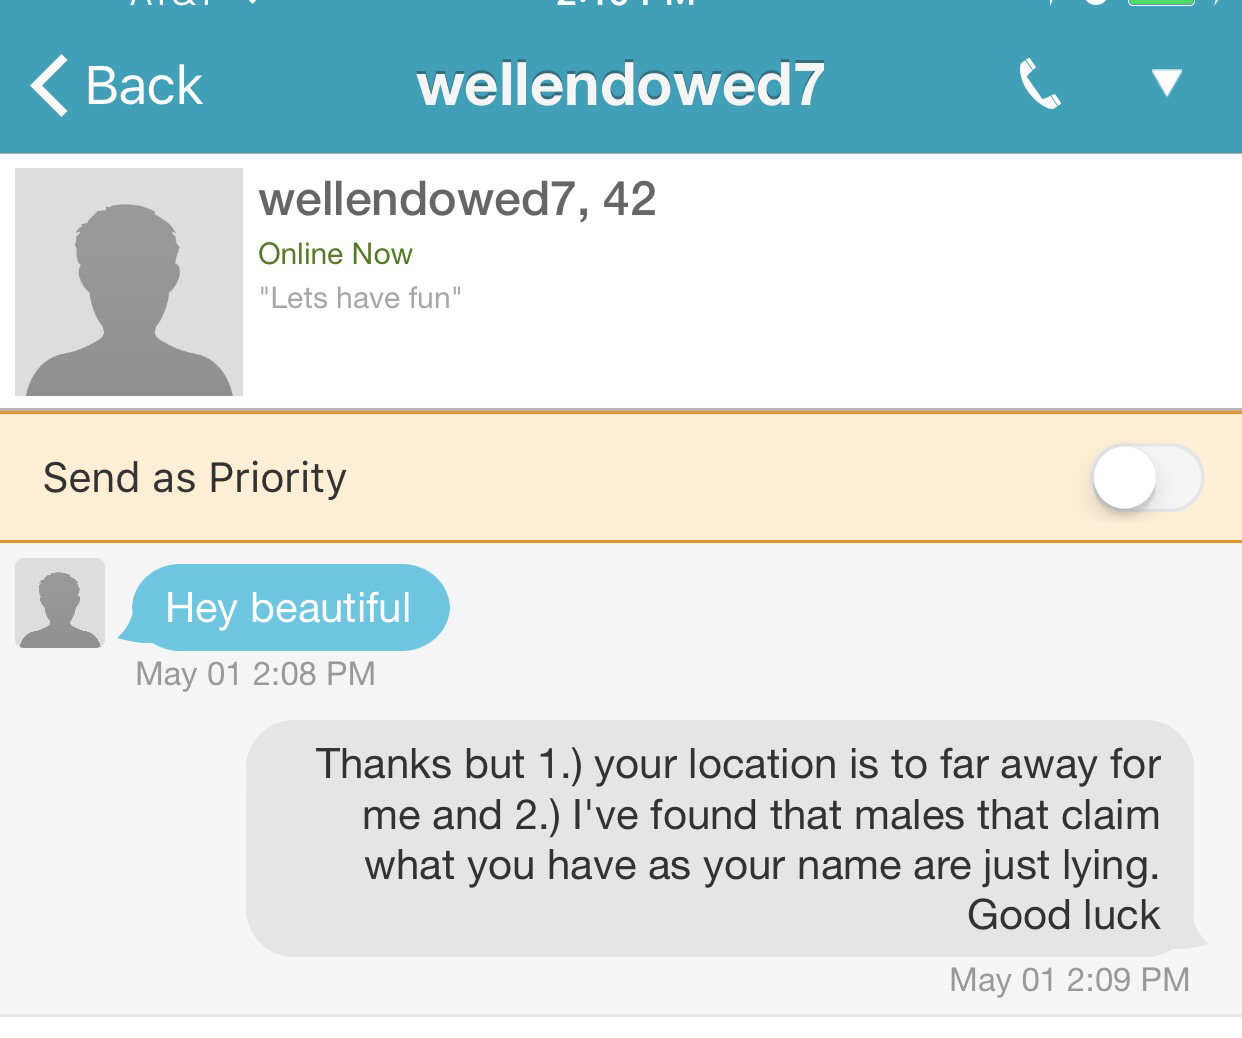The image size is (1242, 1038).
Task: Tap the "Online Now" status text
Action: click(335, 254)
